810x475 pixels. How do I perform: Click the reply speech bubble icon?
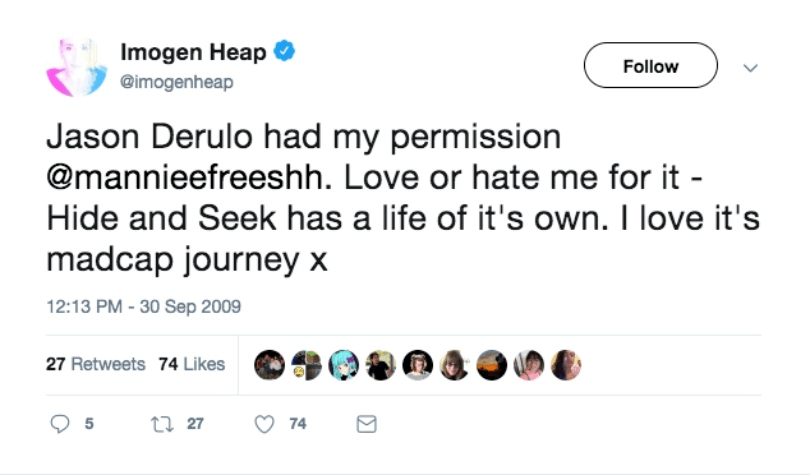(60, 424)
